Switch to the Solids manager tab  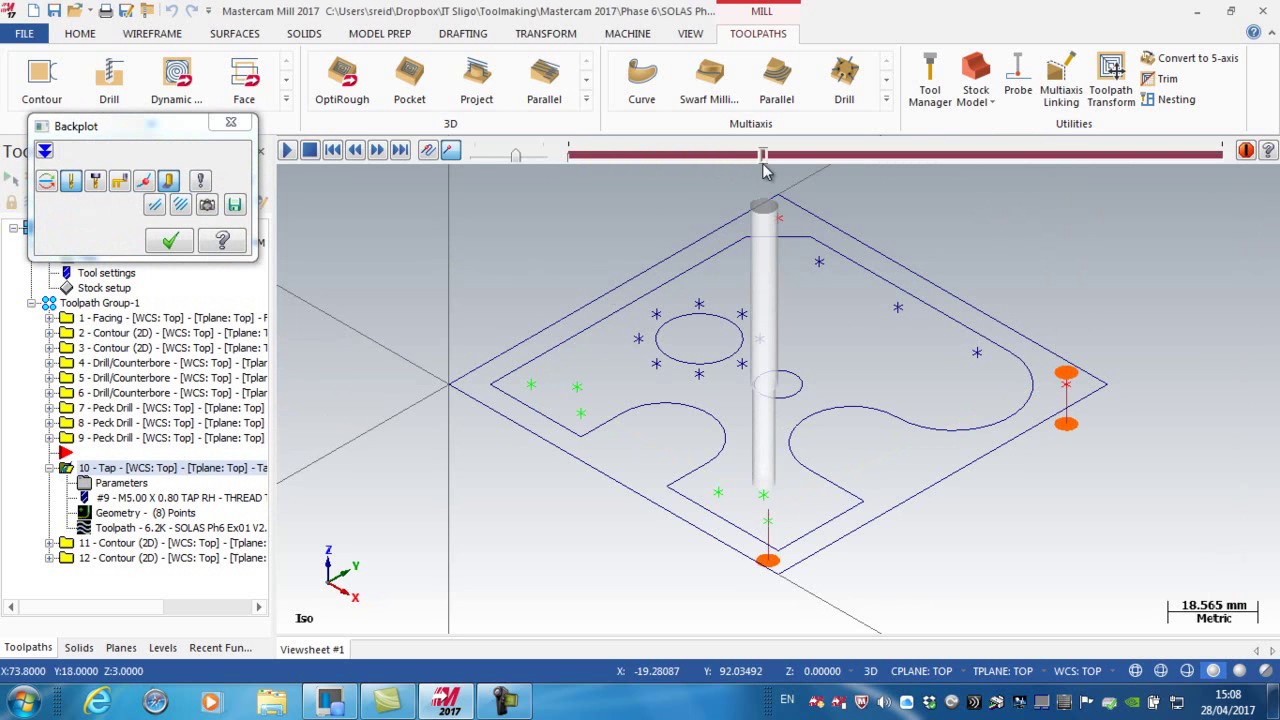(x=79, y=648)
